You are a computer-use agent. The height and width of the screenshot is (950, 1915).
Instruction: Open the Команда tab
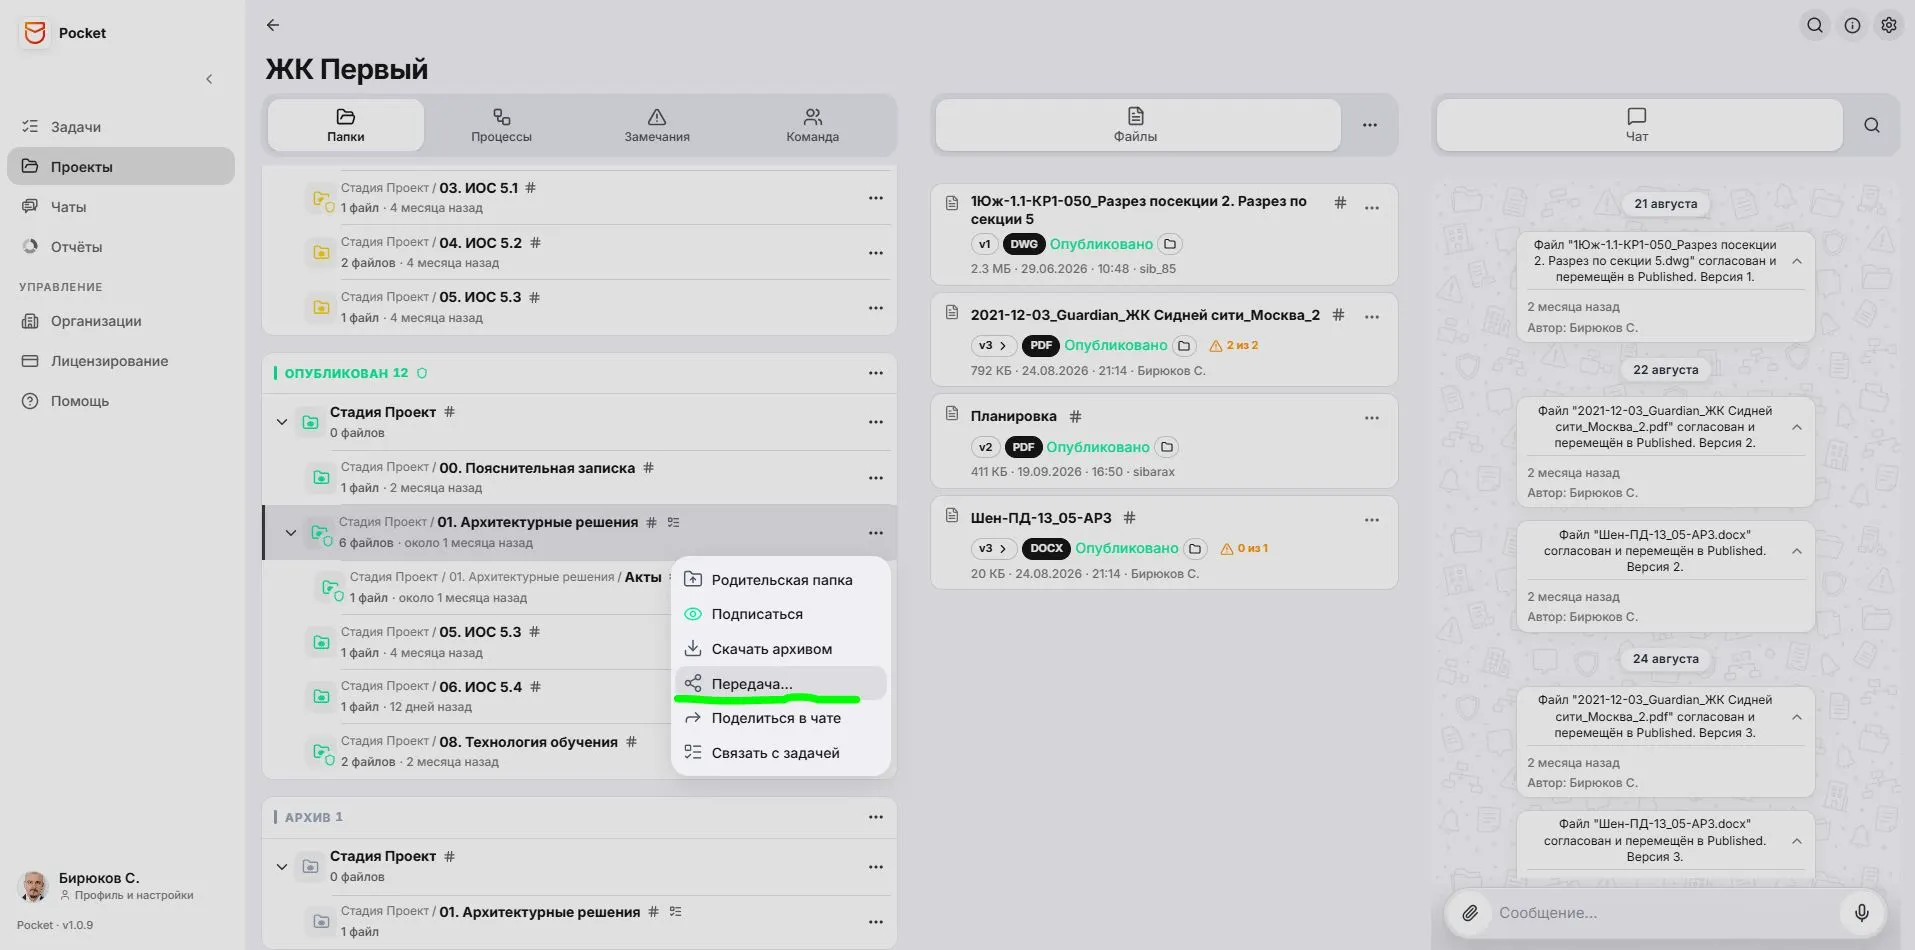click(x=812, y=125)
